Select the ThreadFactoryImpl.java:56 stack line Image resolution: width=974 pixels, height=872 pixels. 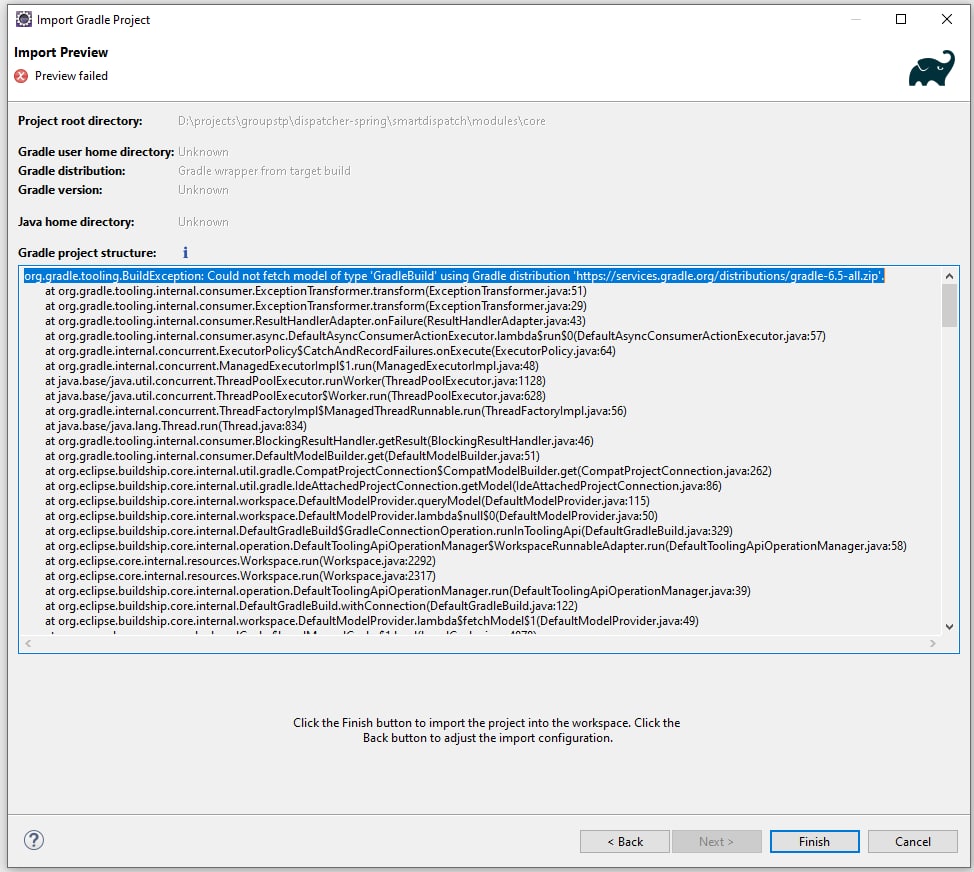[335, 411]
